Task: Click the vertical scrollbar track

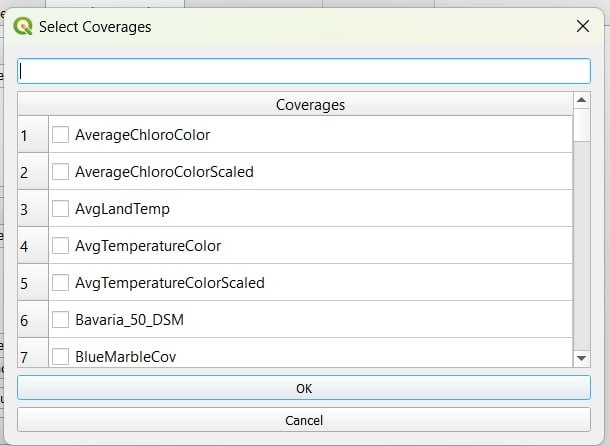Action: coord(582,250)
